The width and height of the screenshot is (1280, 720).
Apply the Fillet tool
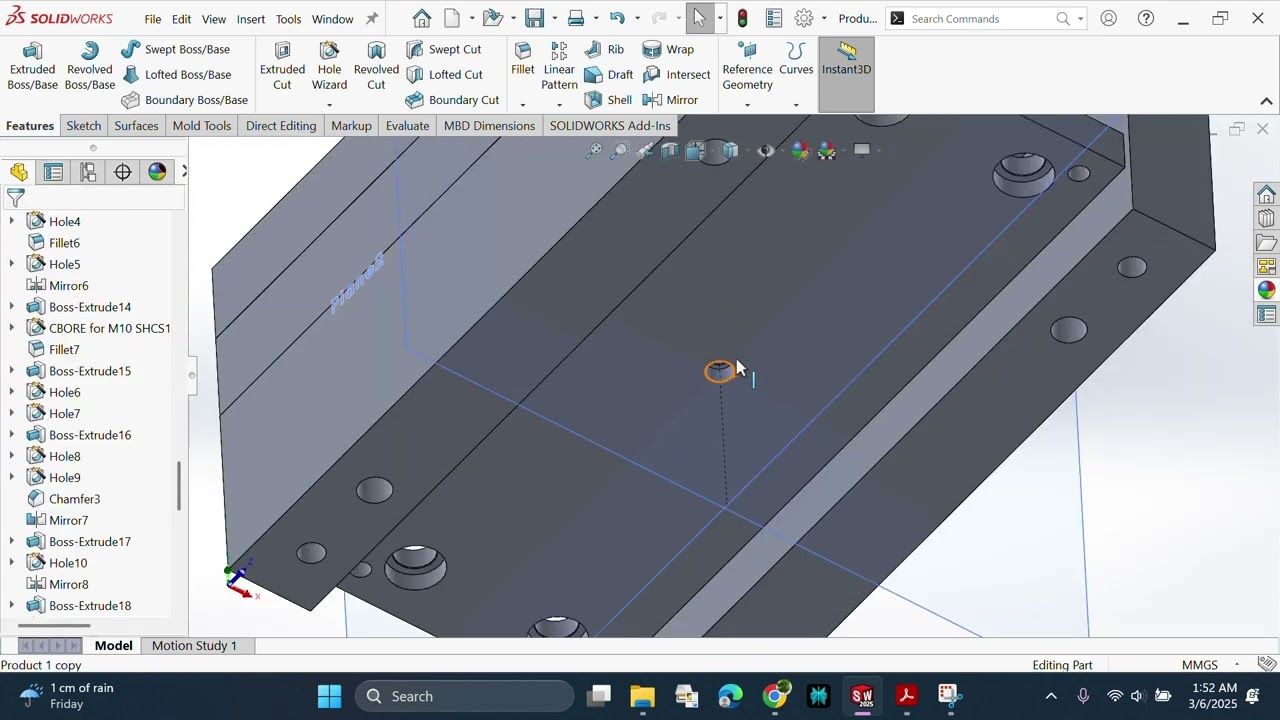pos(522,60)
